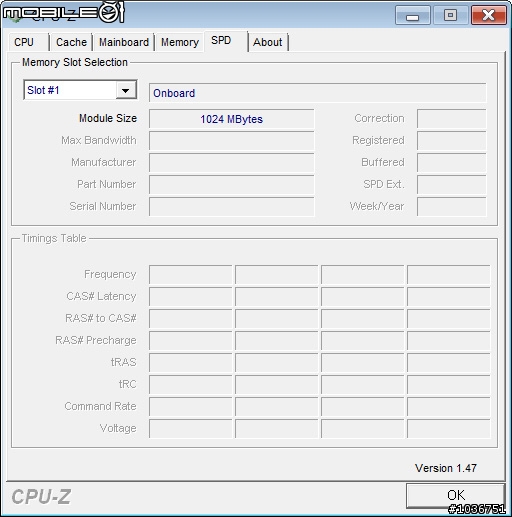Click the Max Bandwidth field
This screenshot has height=517, width=512.
tap(231, 141)
